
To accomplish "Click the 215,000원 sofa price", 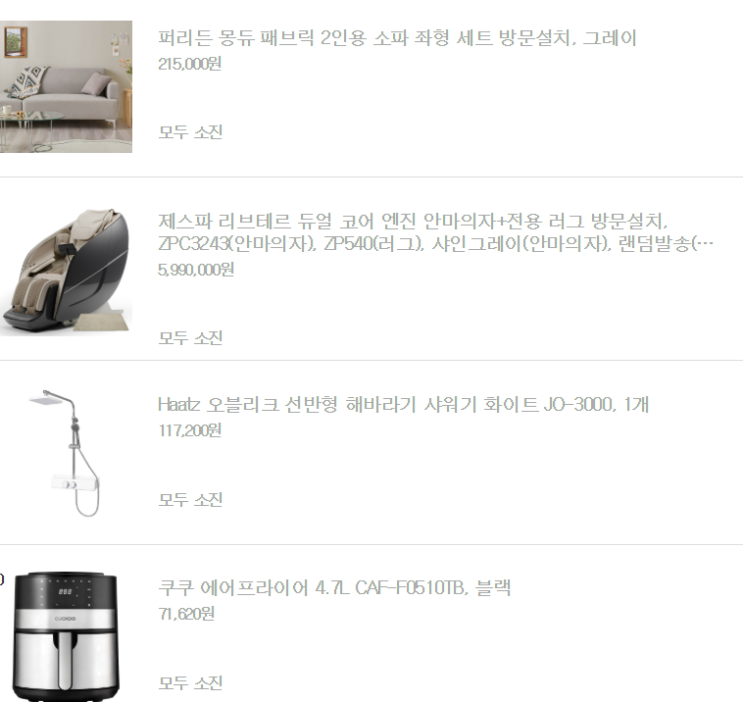I will [x=190, y=64].
